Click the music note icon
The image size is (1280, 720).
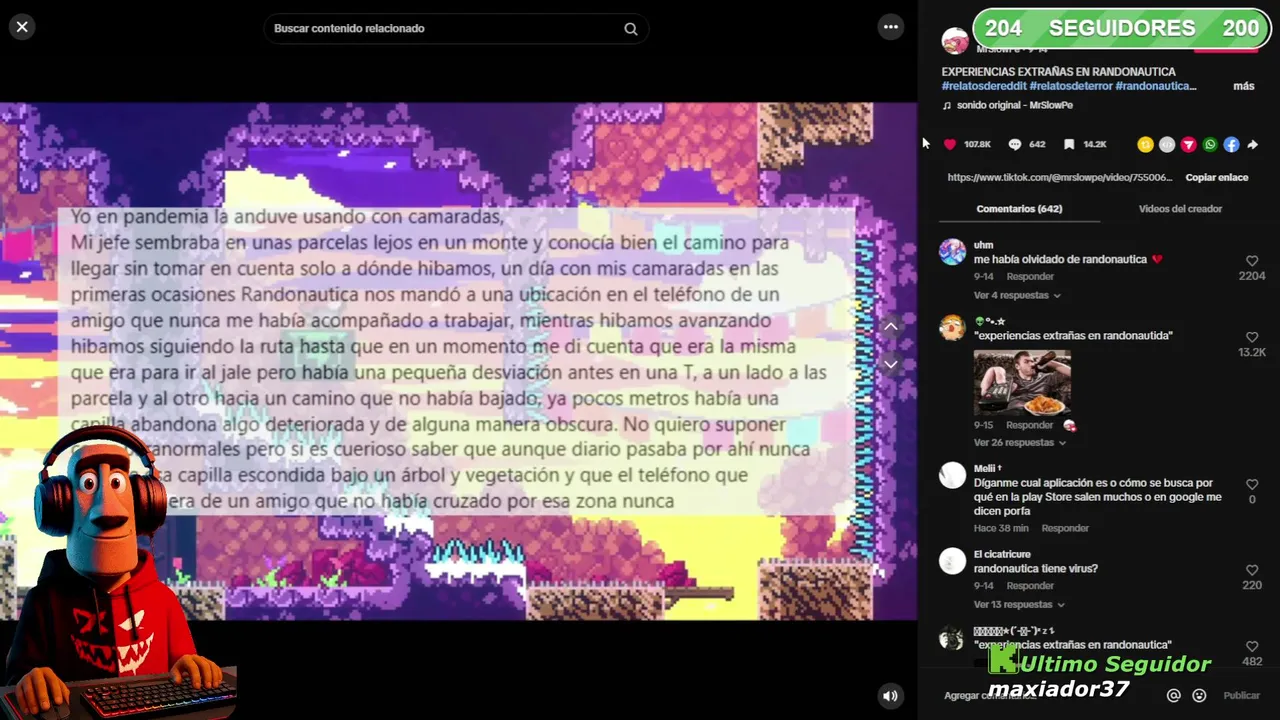(x=947, y=105)
